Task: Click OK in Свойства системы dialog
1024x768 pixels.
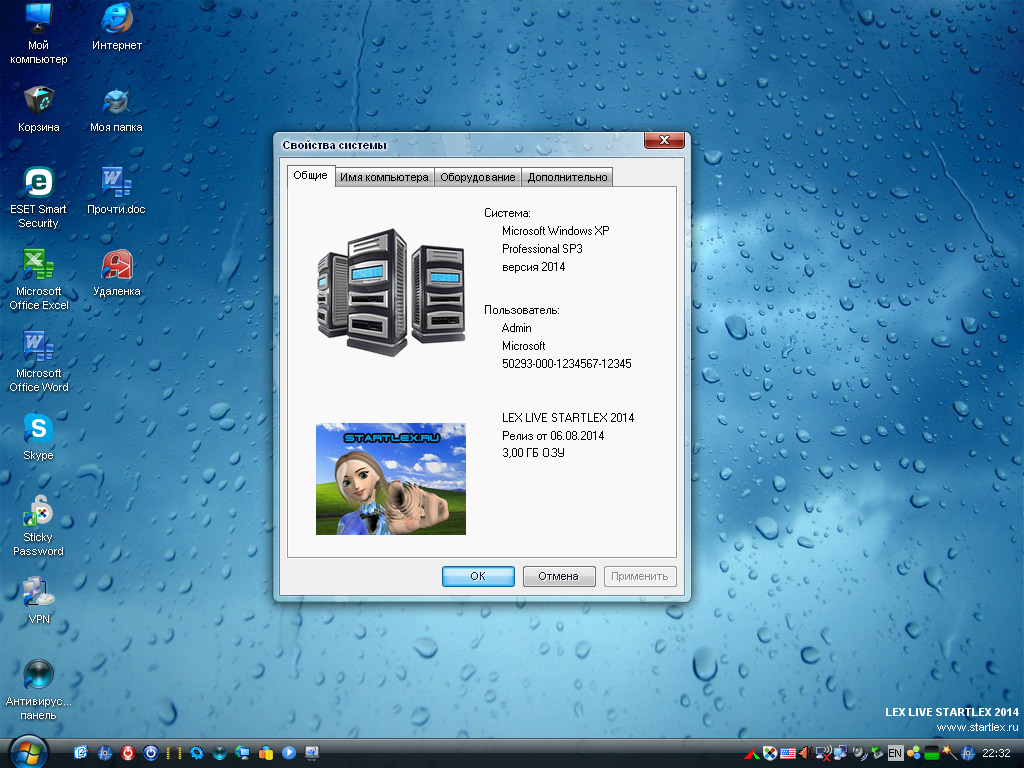Action: point(478,576)
